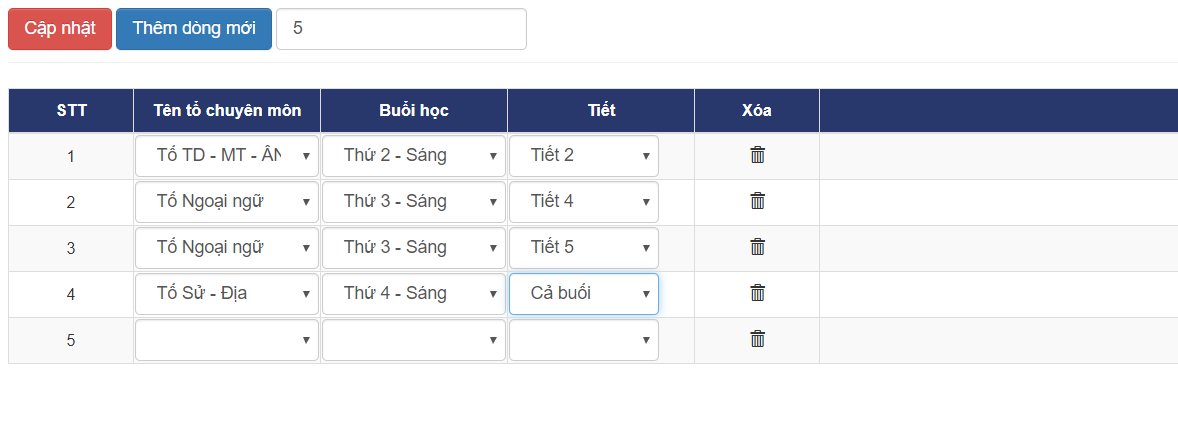Screen dimensions: 1178x438
Task: Open the "Cả buổi" period dropdown
Action: (x=584, y=294)
